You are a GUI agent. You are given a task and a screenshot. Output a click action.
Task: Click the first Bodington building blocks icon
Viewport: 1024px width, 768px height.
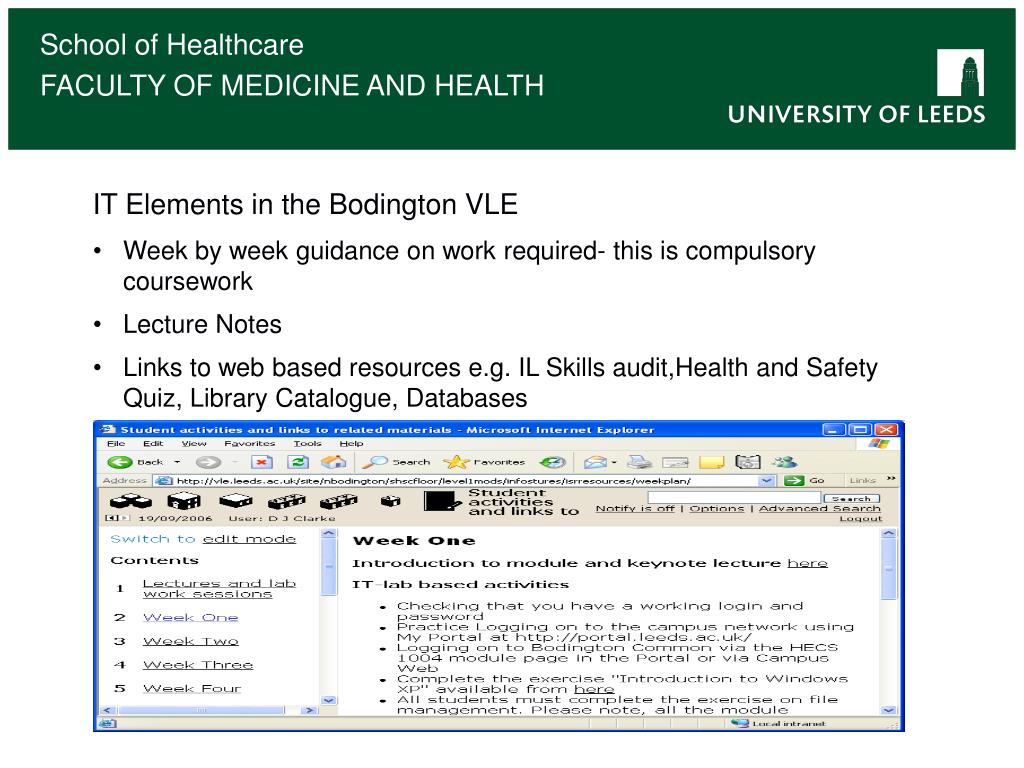131,501
